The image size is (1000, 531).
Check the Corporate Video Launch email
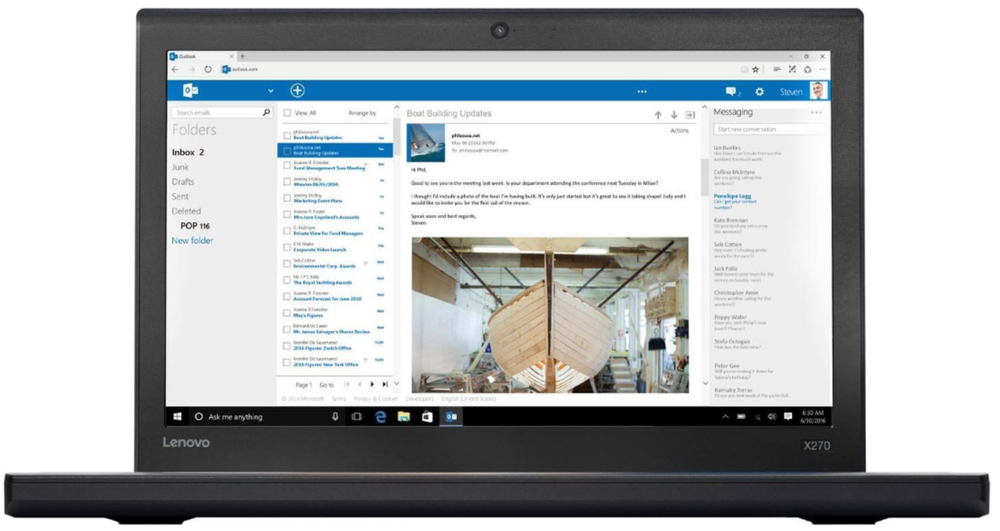[x=287, y=247]
